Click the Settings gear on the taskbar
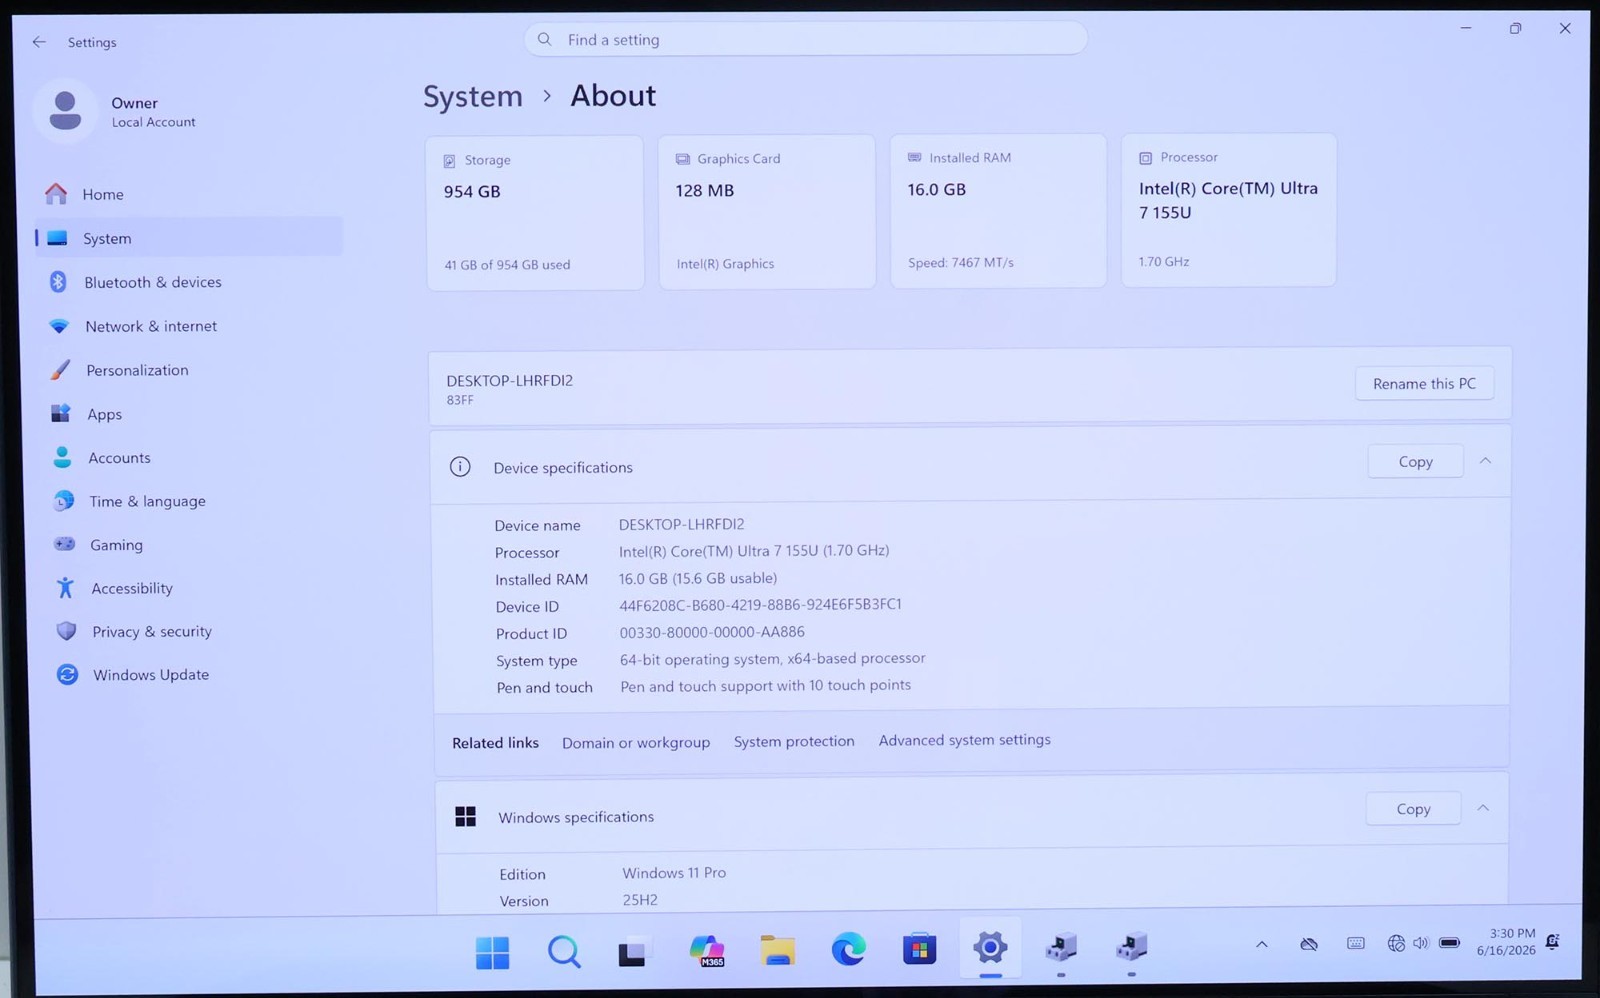This screenshot has height=998, width=1600. (990, 948)
